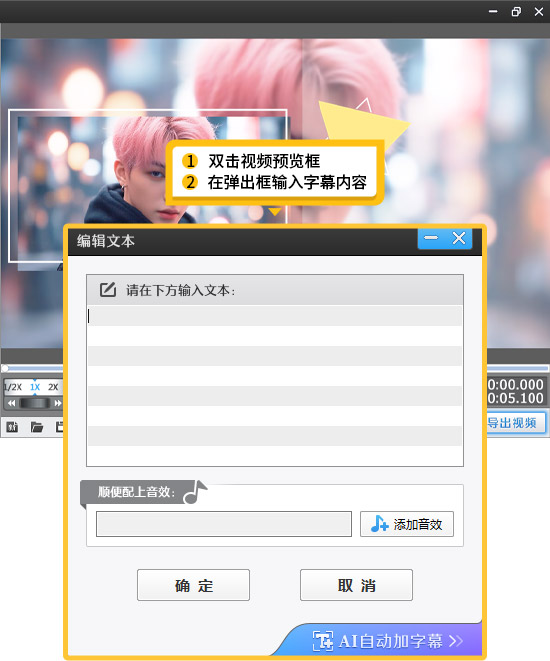The width and height of the screenshot is (550, 661).
Task: Click the rewind double-arrow button
Action: [11, 403]
